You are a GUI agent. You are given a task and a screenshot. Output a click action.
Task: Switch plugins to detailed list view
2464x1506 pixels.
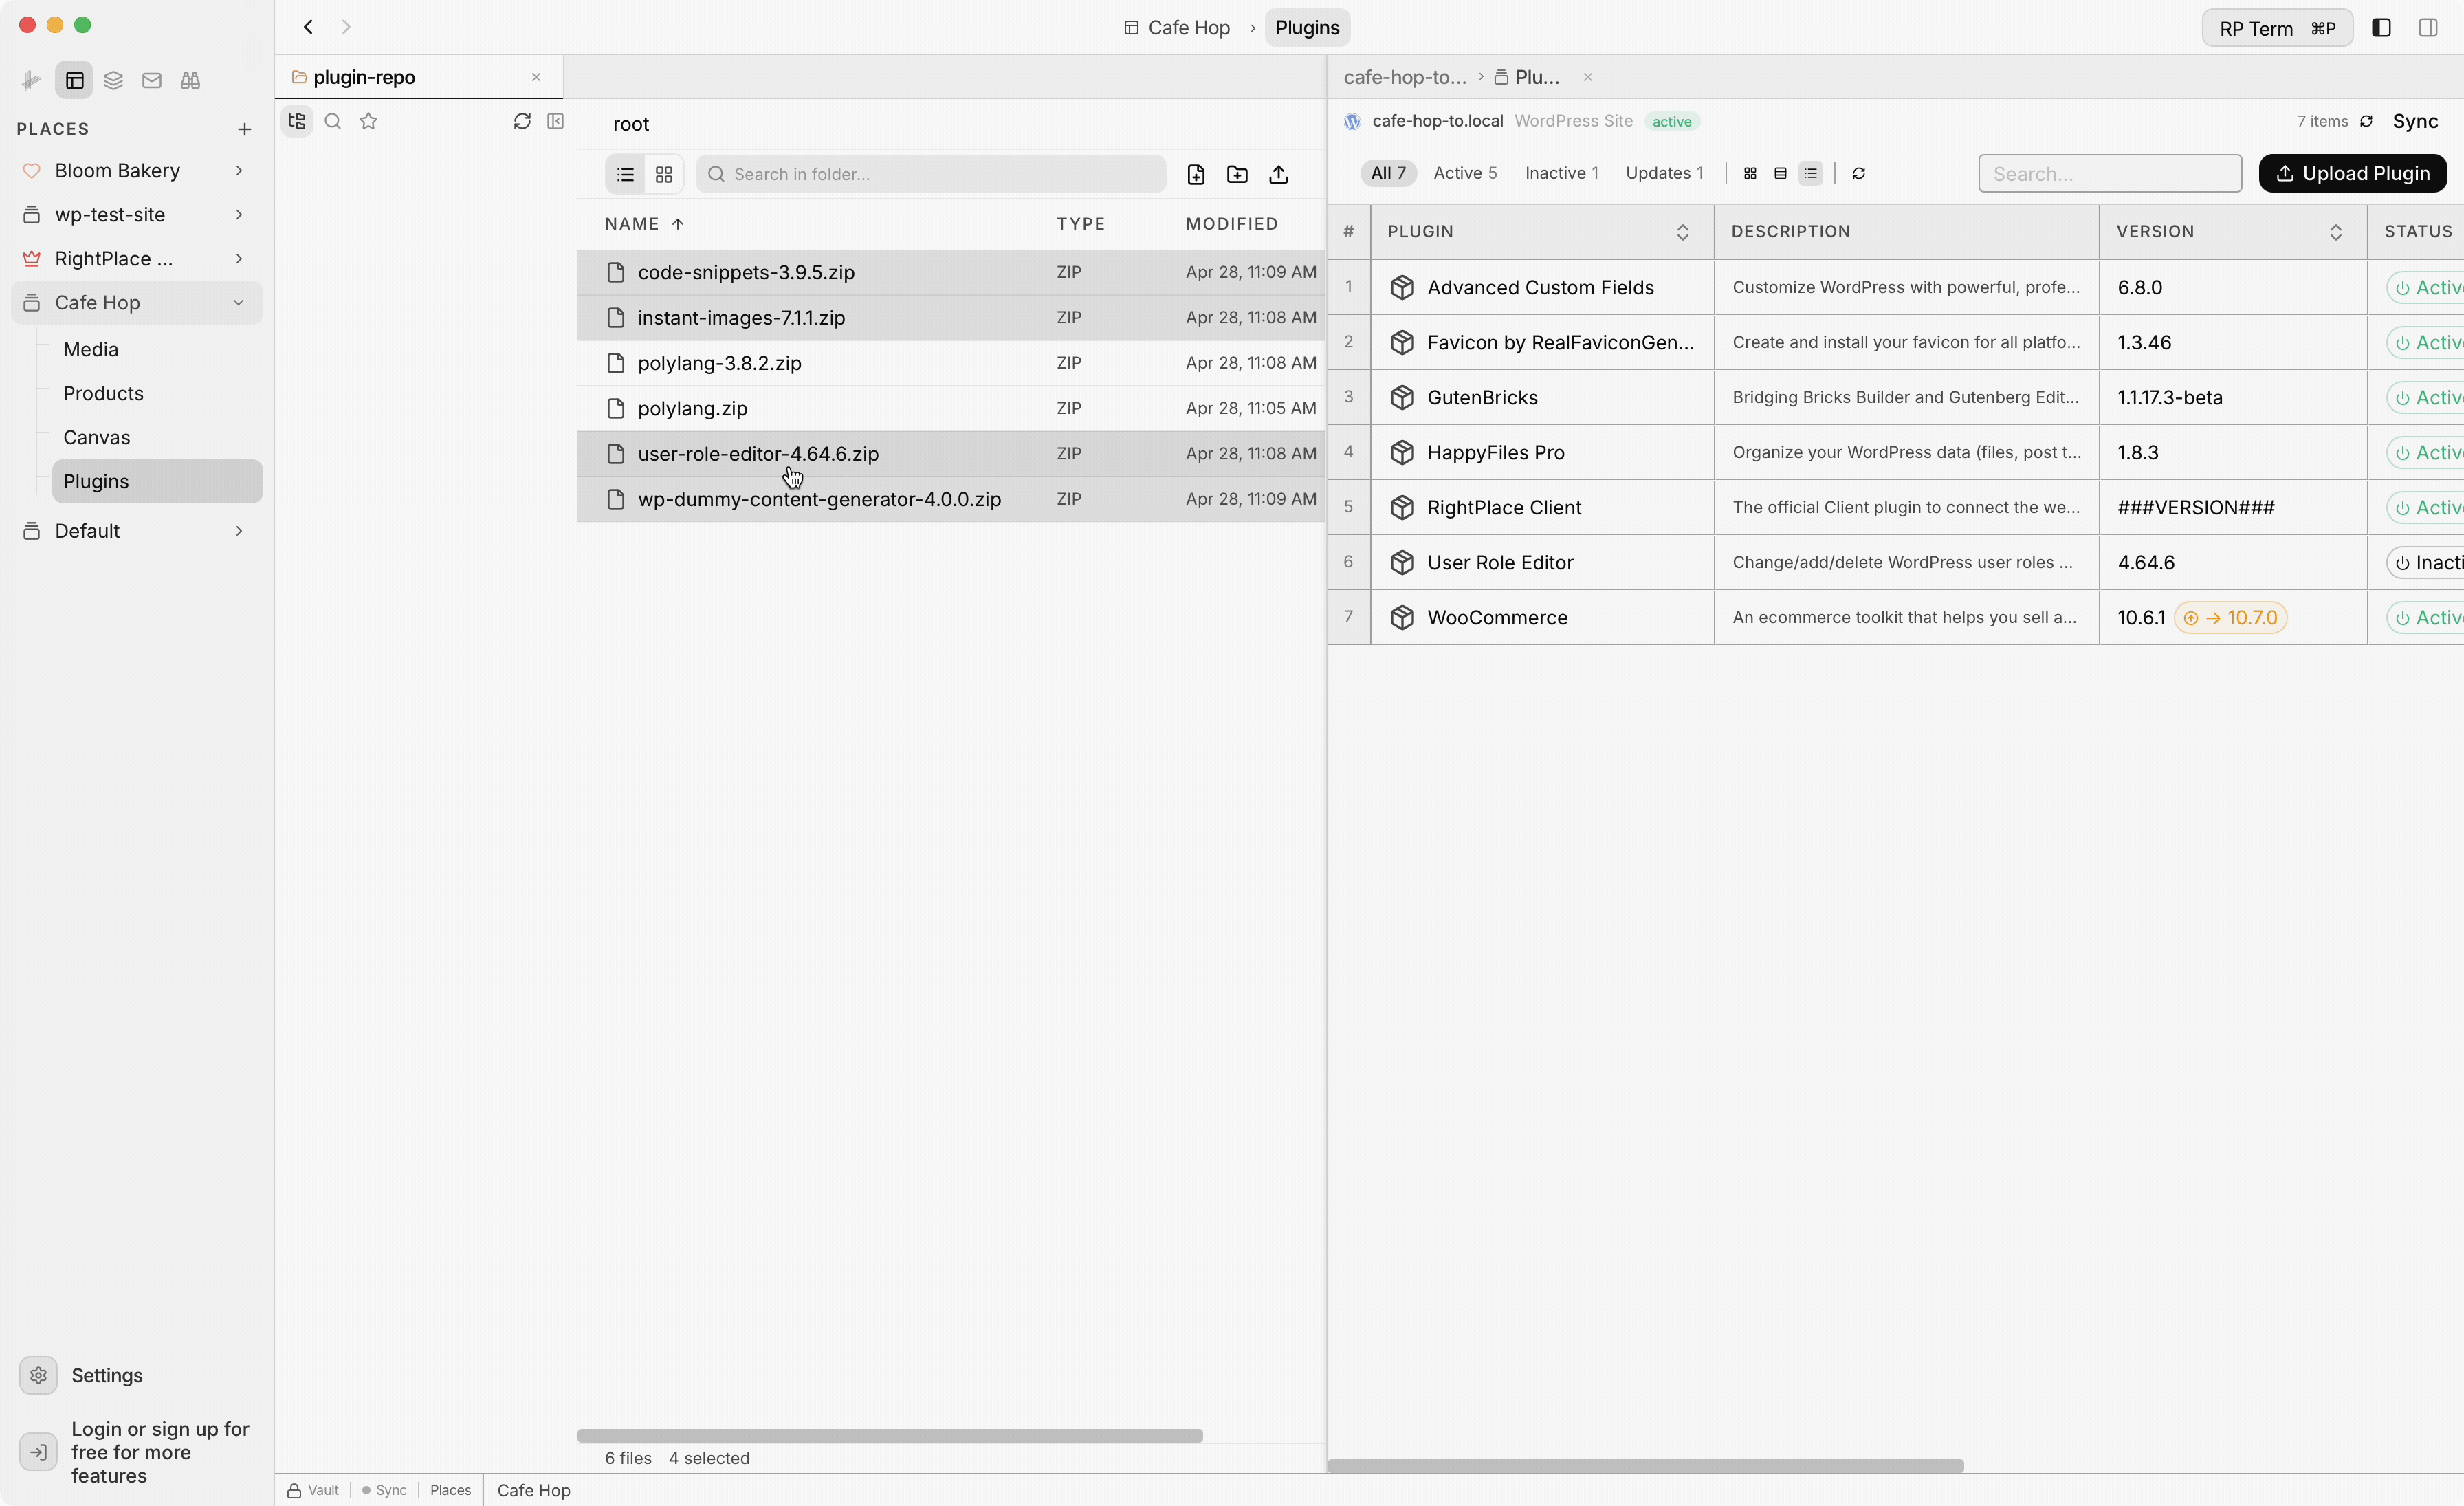pos(1811,173)
